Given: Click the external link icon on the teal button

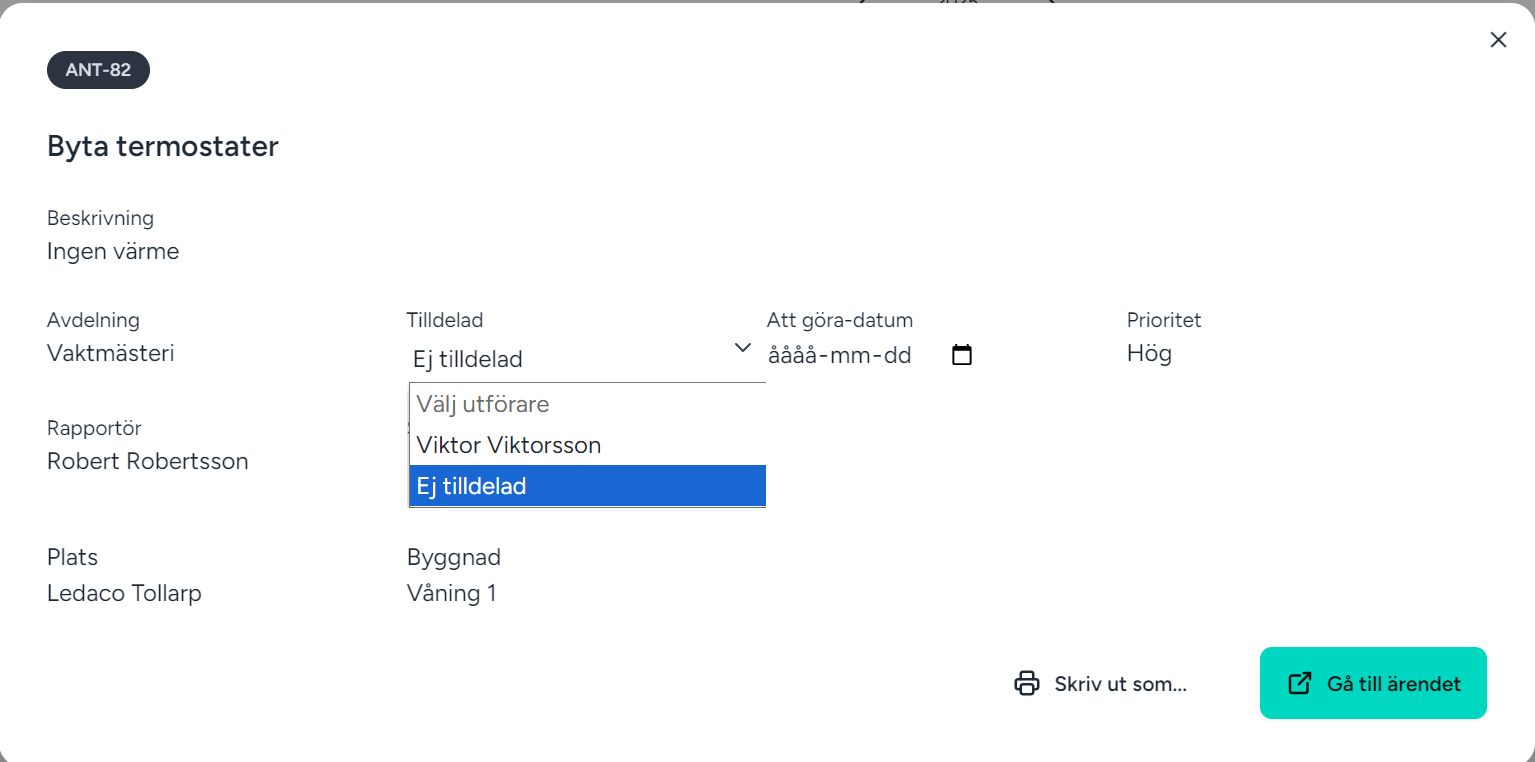Looking at the screenshot, I should (1299, 684).
